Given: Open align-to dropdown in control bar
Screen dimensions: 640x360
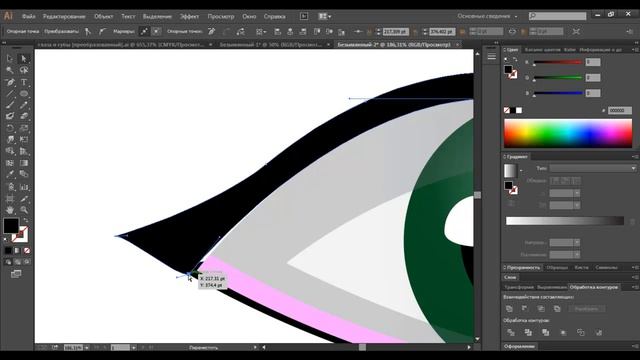Looking at the screenshot, I should coord(261,31).
